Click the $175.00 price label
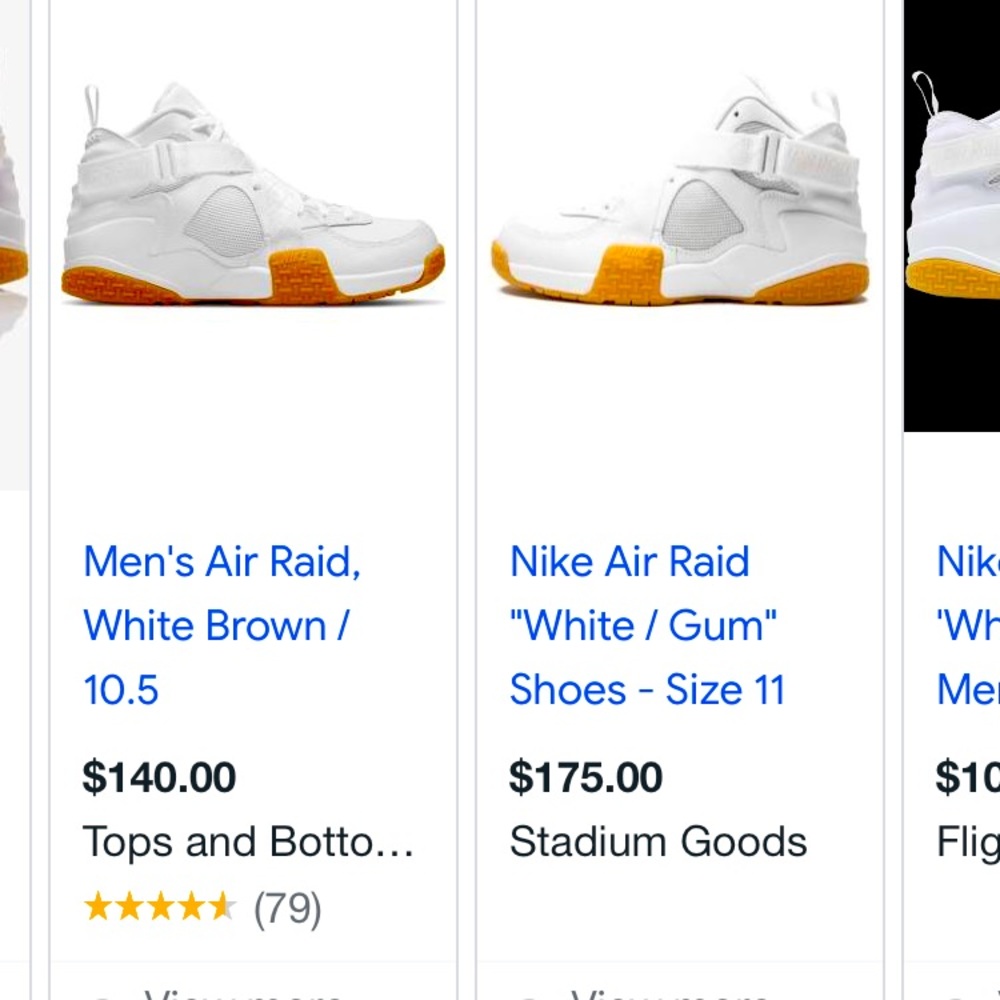The image size is (1000, 1000). [x=585, y=777]
